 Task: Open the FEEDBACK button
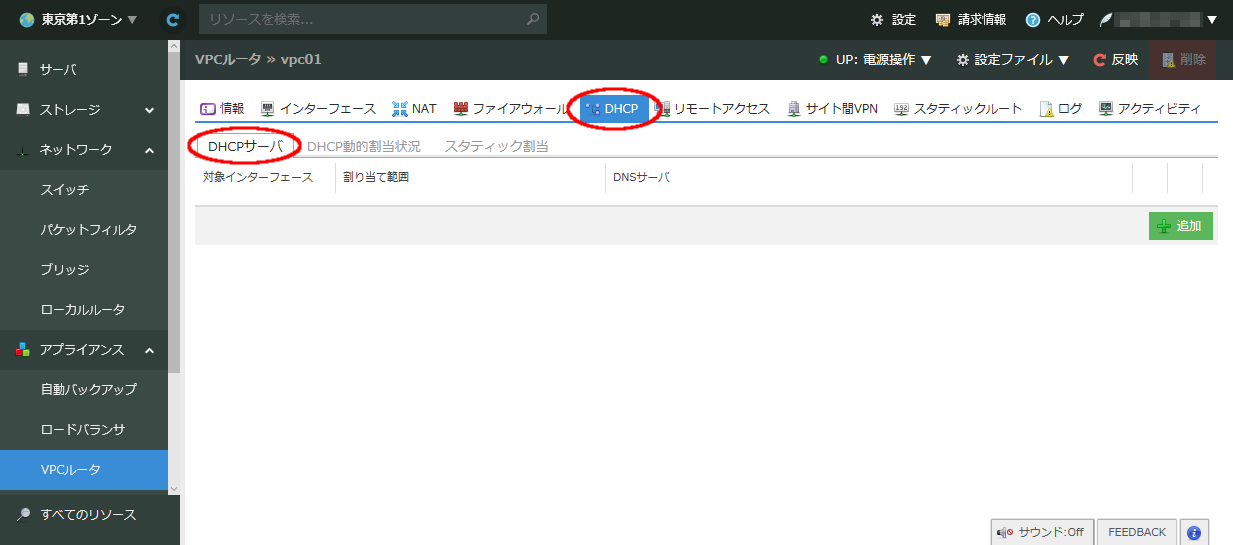1136,532
